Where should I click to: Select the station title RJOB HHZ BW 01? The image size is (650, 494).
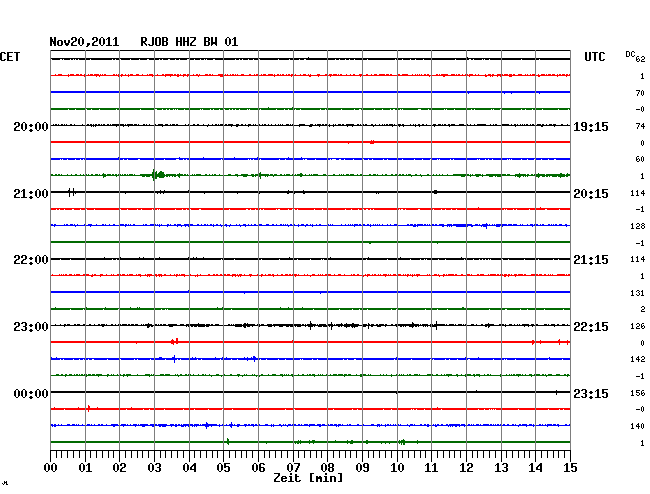point(189,42)
